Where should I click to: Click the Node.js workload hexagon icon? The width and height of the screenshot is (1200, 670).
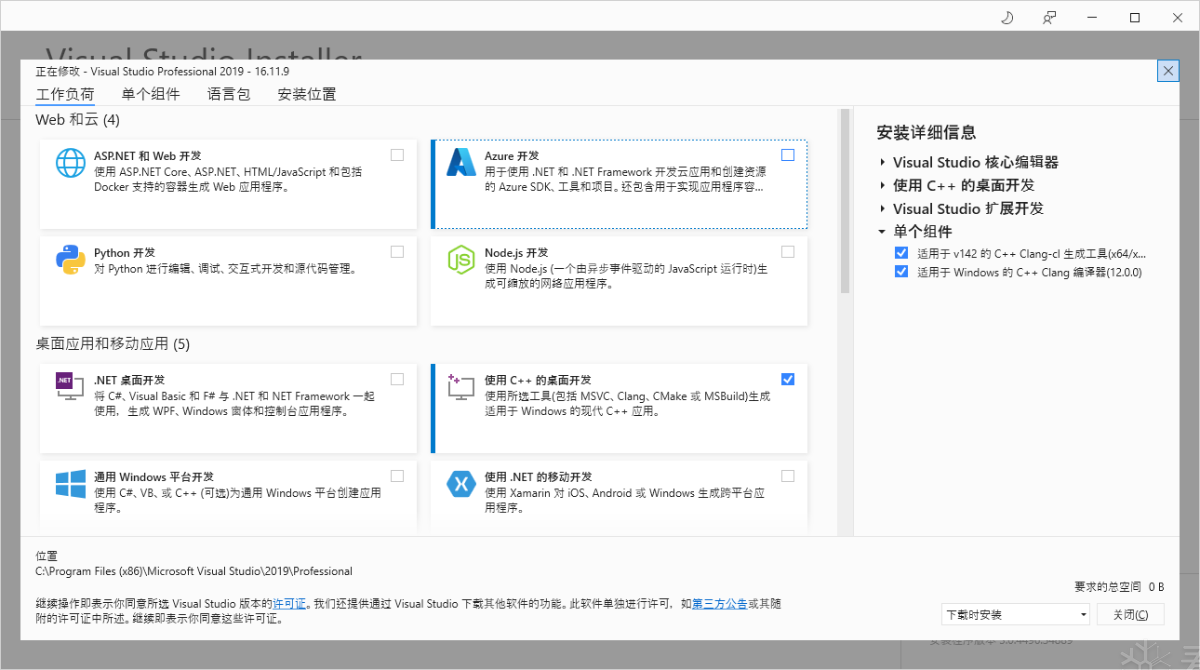coord(461,259)
